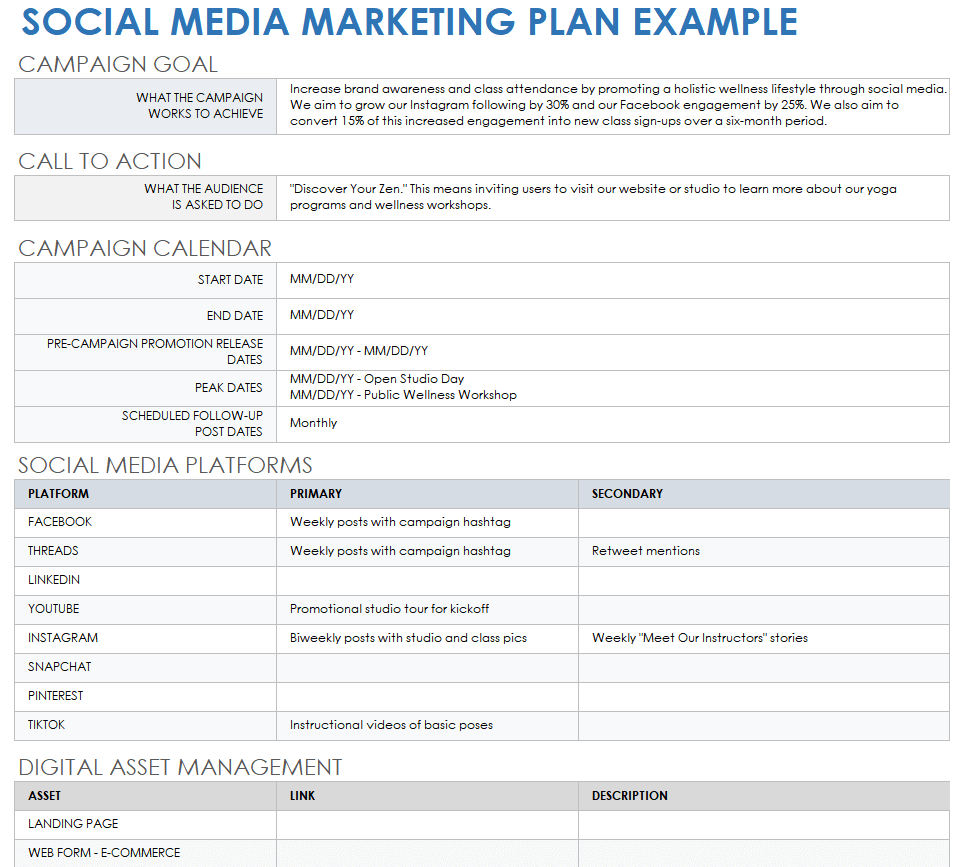
Task: Click the empty primary cell for LinkedIn
Action: 427,580
